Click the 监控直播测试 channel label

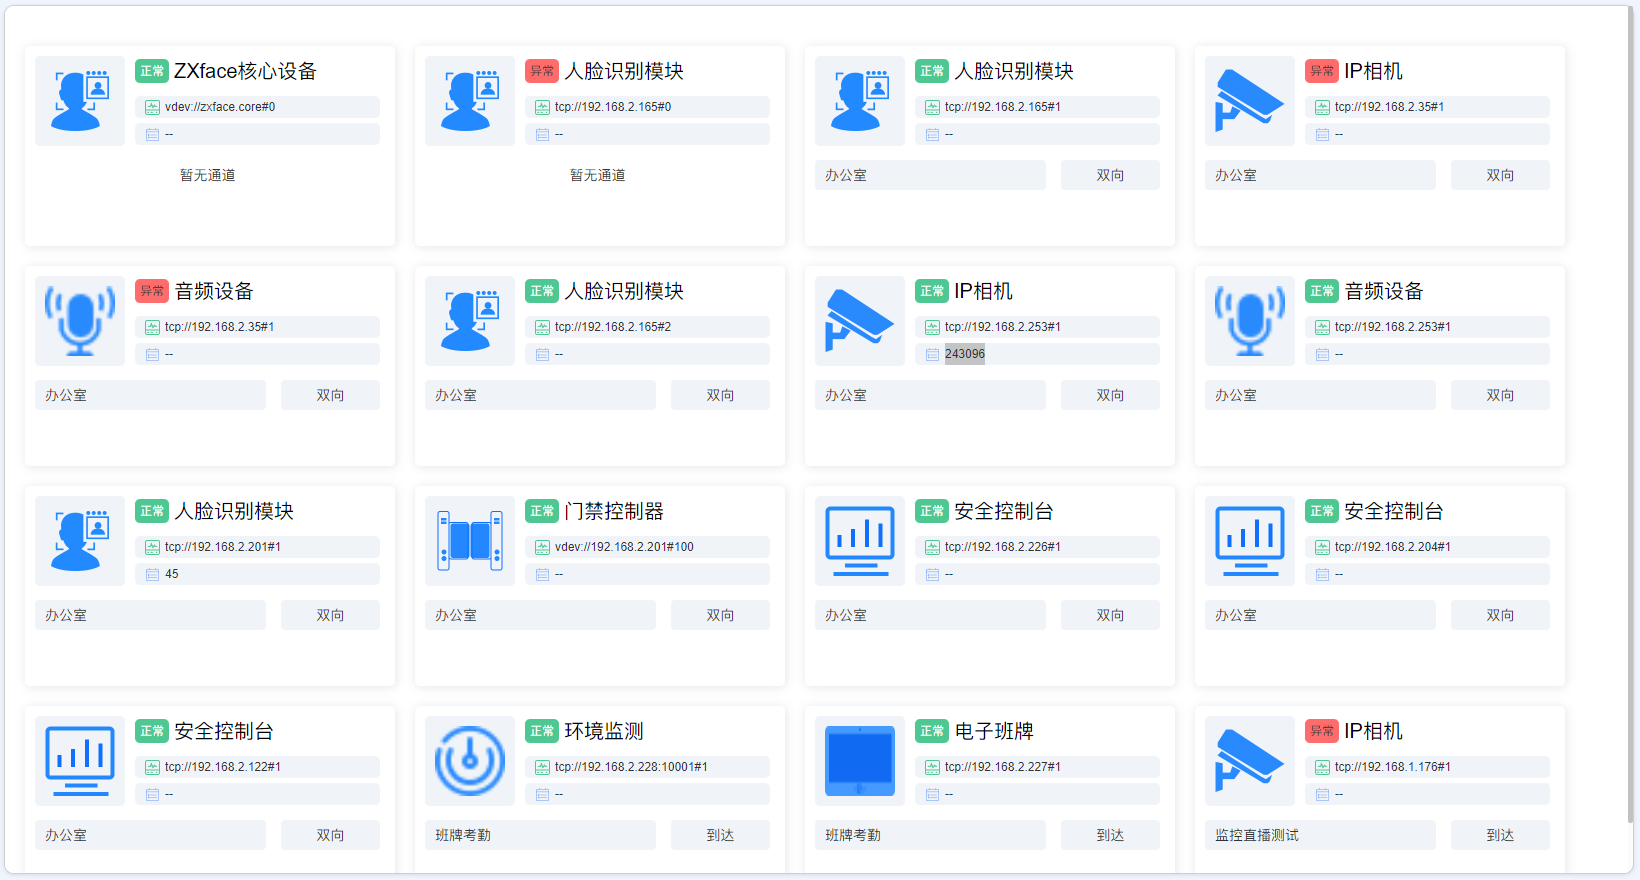click(x=1257, y=835)
